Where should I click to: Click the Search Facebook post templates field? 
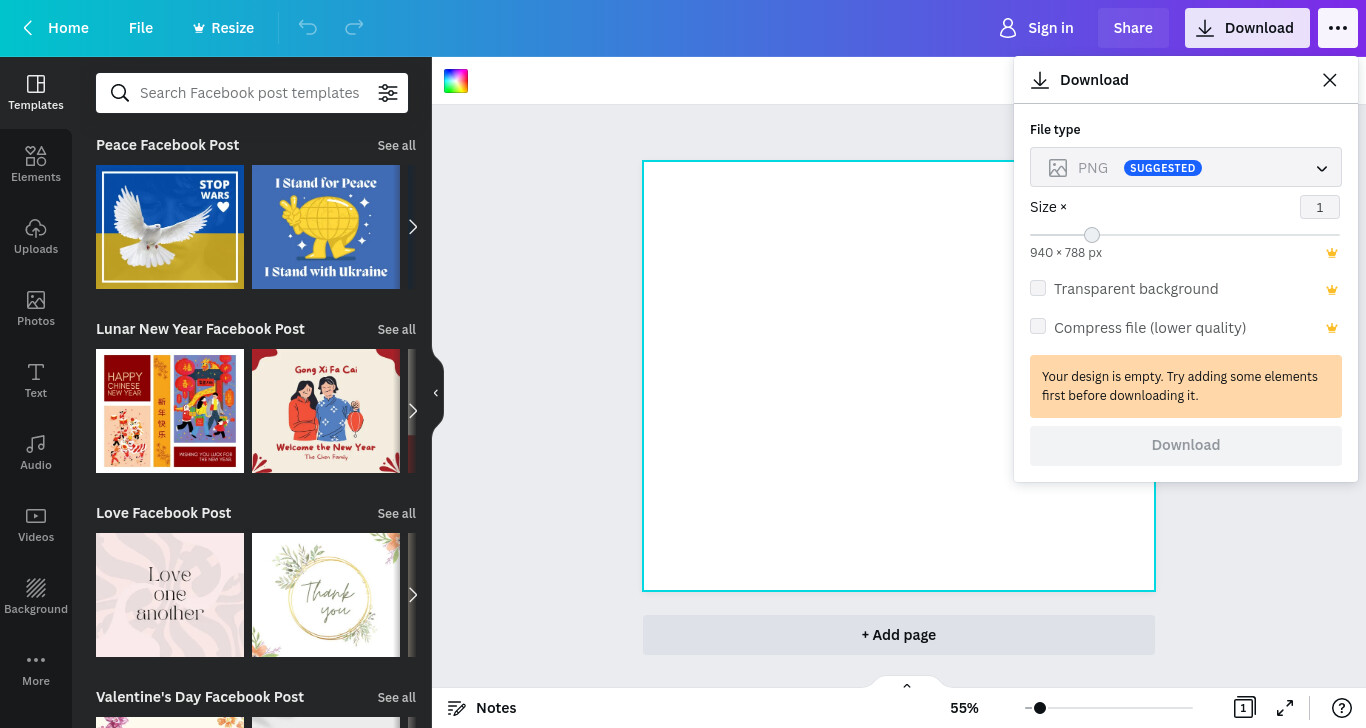coord(252,93)
